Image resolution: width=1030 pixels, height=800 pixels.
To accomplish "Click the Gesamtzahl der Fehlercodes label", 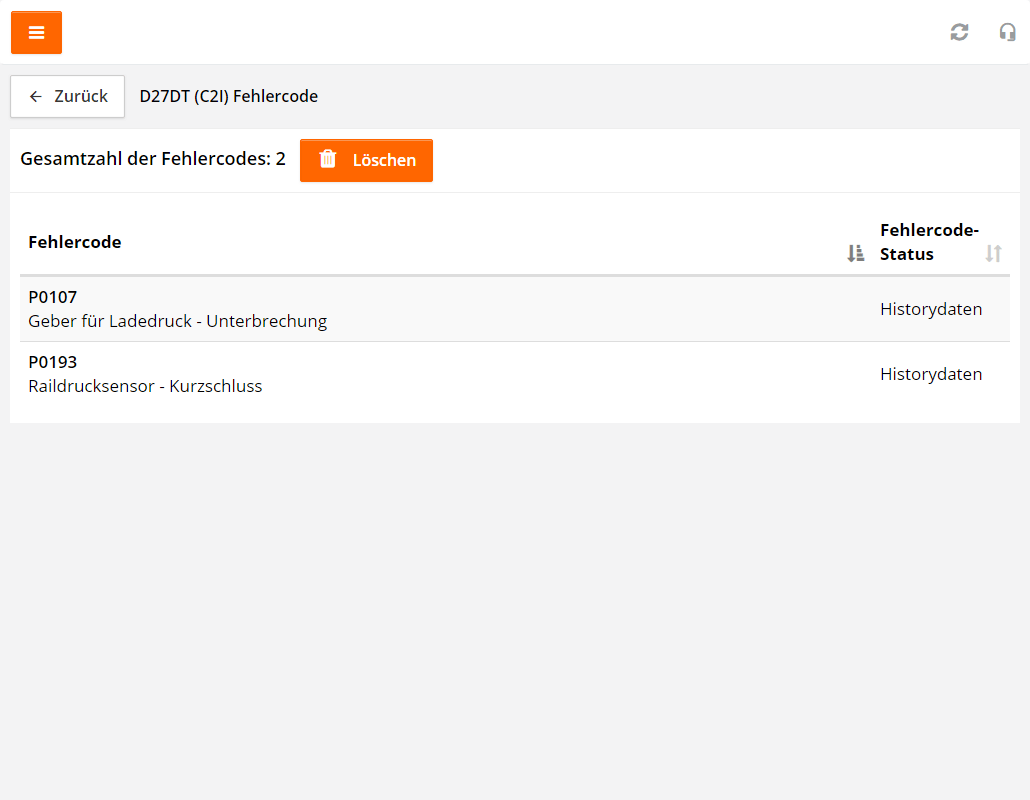I will [x=152, y=160].
